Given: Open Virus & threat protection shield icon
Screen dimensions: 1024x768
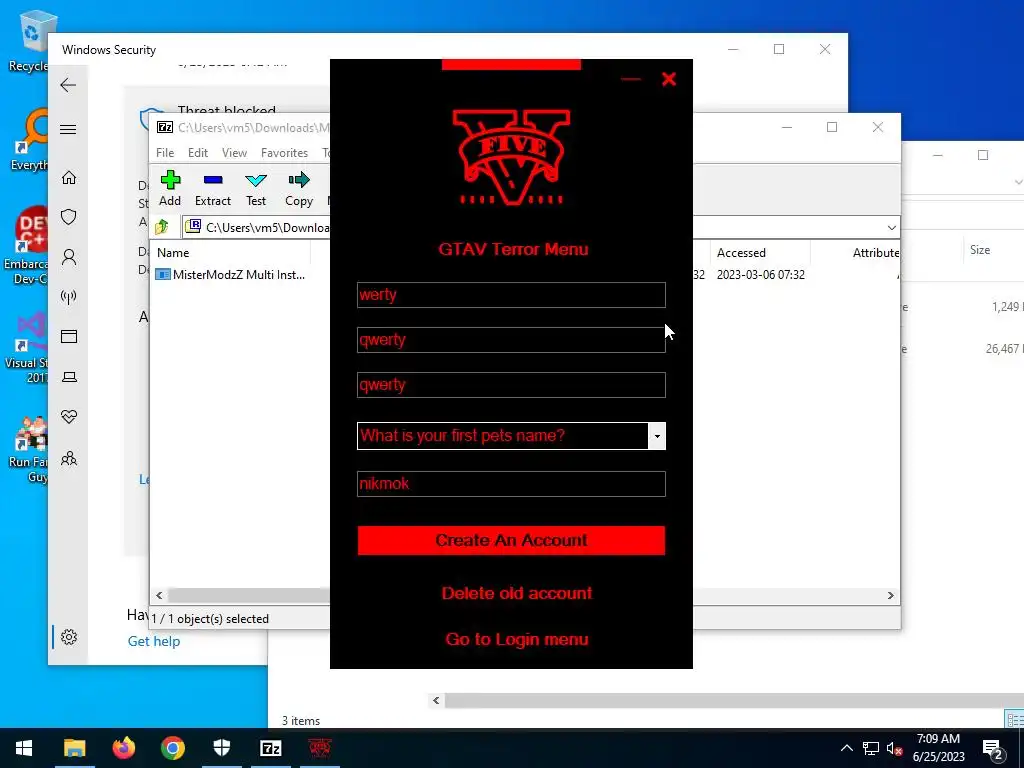Looking at the screenshot, I should 69,217.
